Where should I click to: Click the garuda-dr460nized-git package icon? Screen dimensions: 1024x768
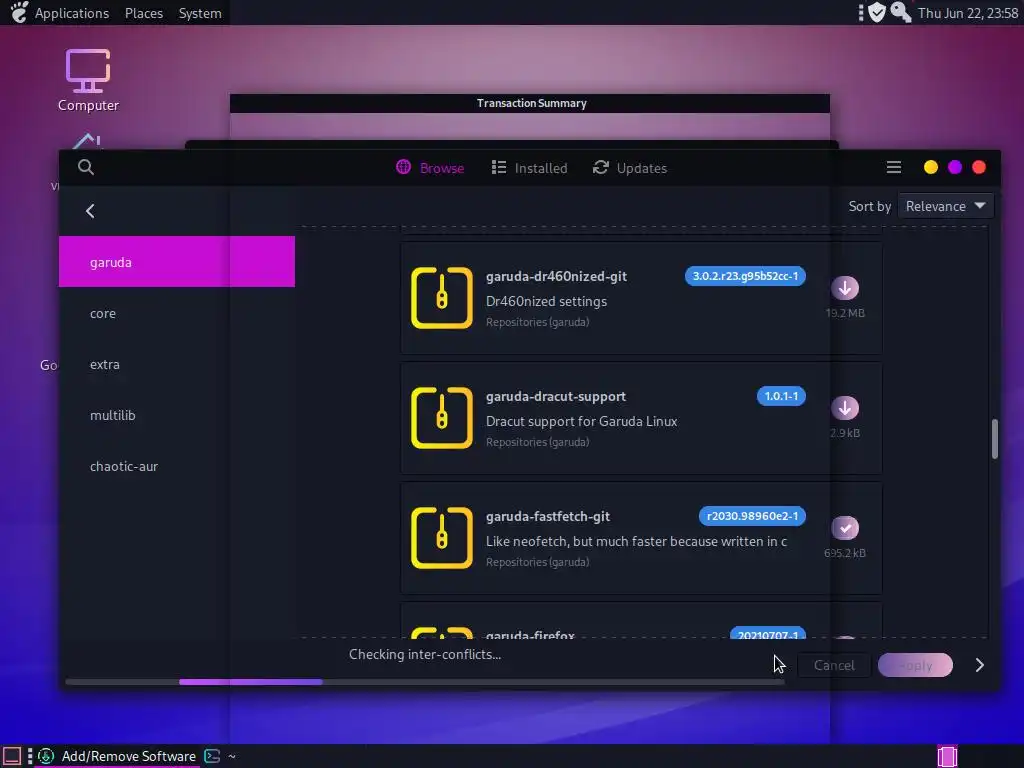point(441,298)
